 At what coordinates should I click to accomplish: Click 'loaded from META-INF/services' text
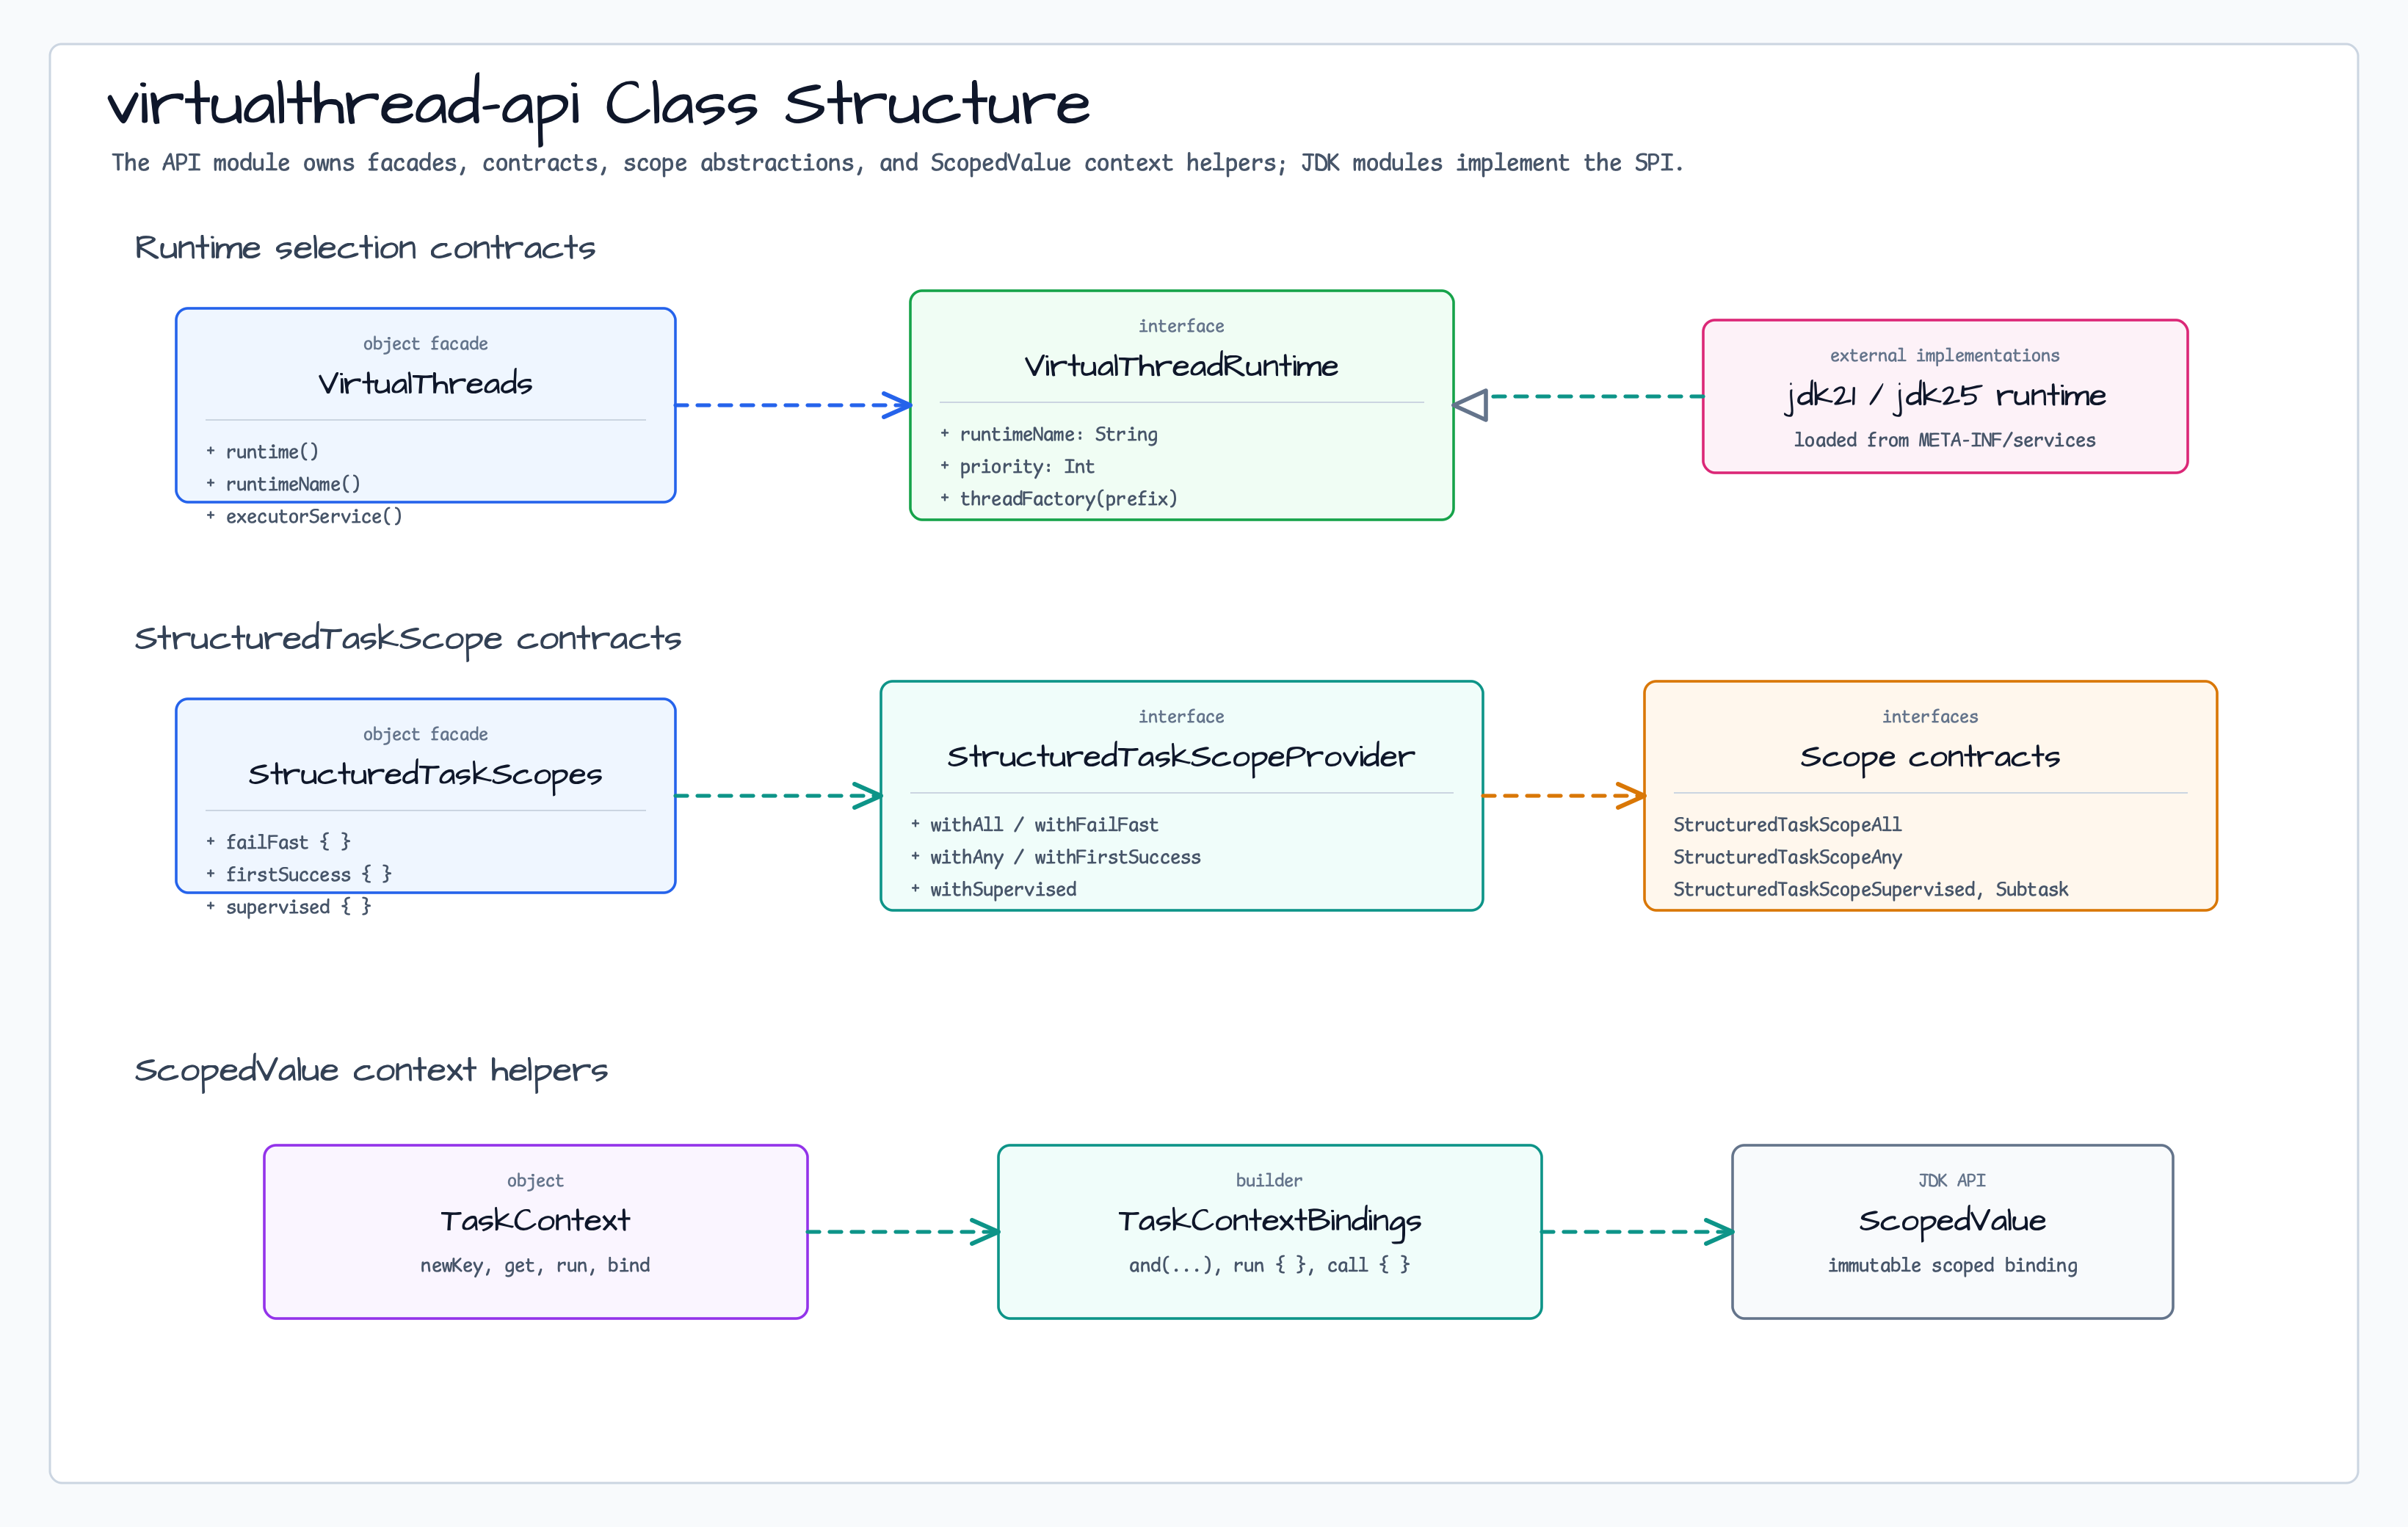tap(1945, 440)
